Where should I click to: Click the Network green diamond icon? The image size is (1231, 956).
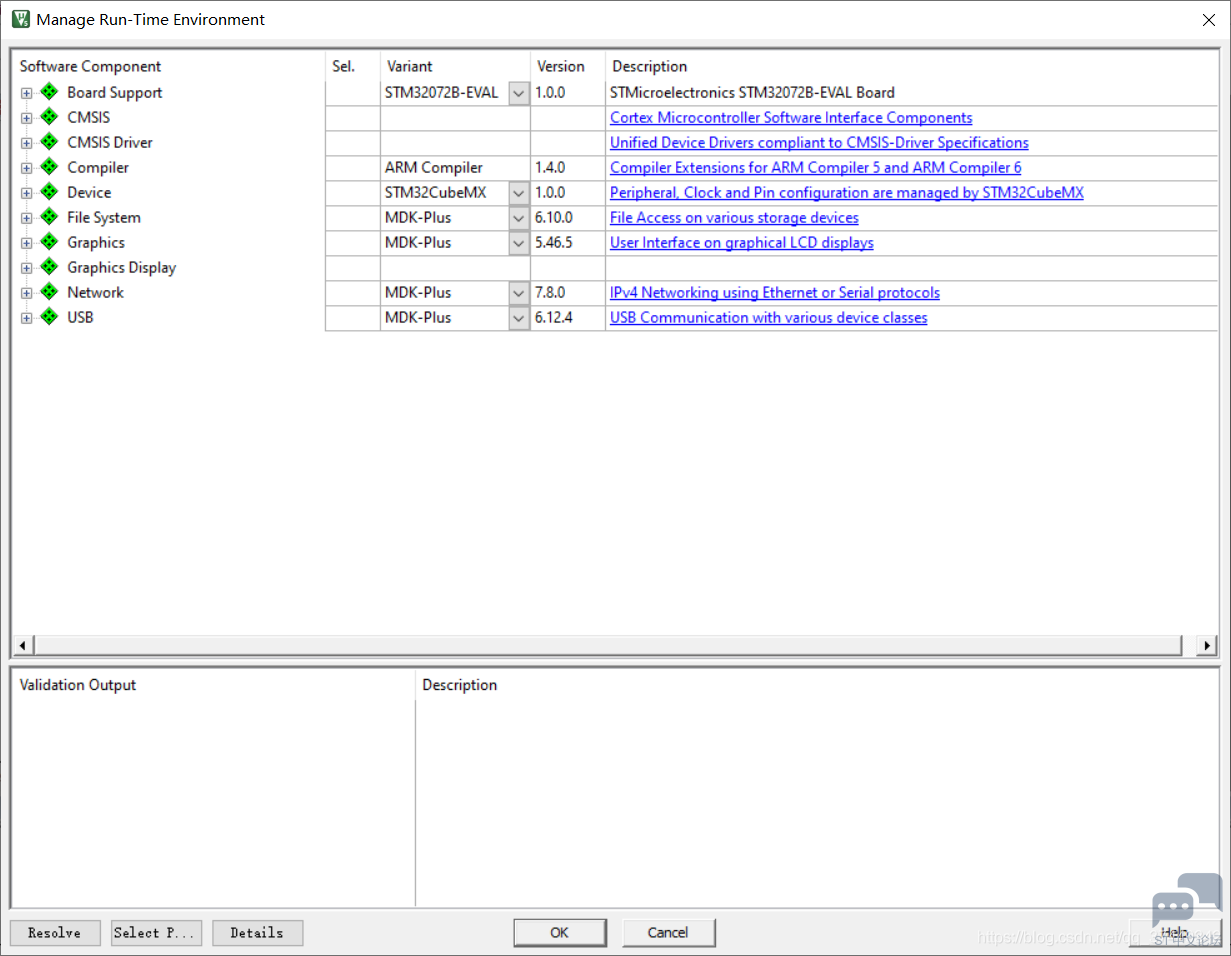tap(49, 292)
